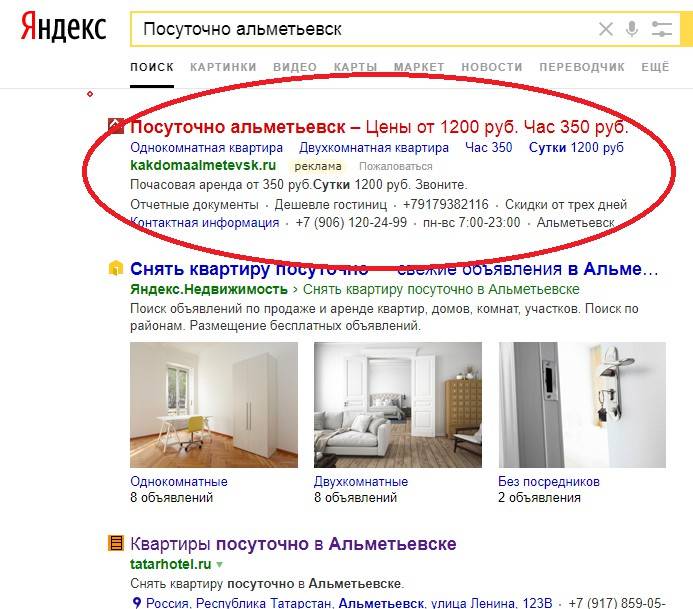The height and width of the screenshot is (609, 693).
Task: Click the yellow Яндекс.Недвижимость favicon icon
Action: pyautogui.click(x=116, y=268)
